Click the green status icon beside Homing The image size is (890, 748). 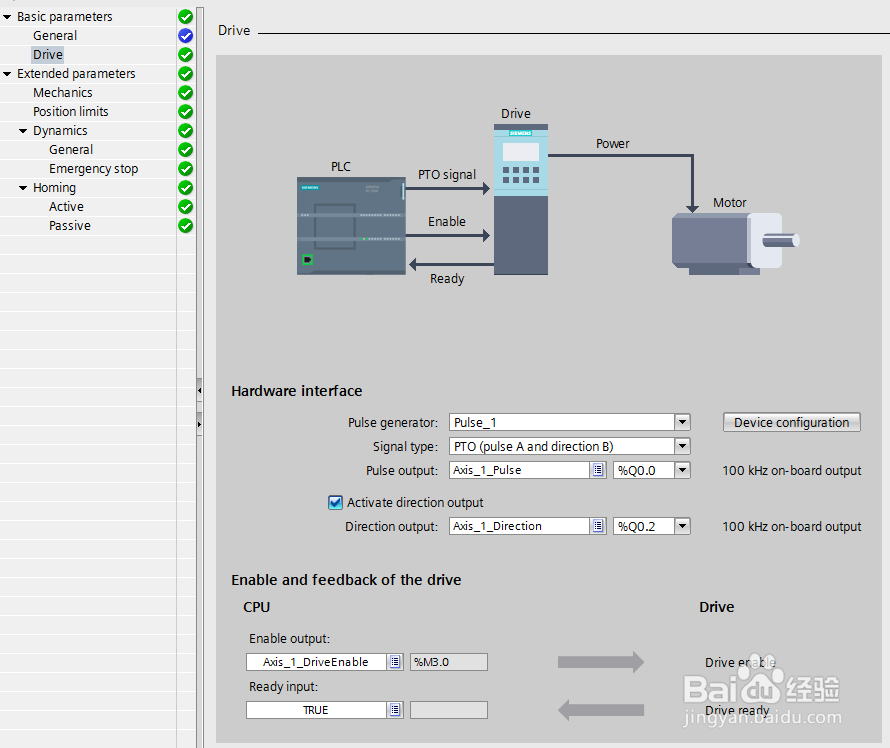186,187
